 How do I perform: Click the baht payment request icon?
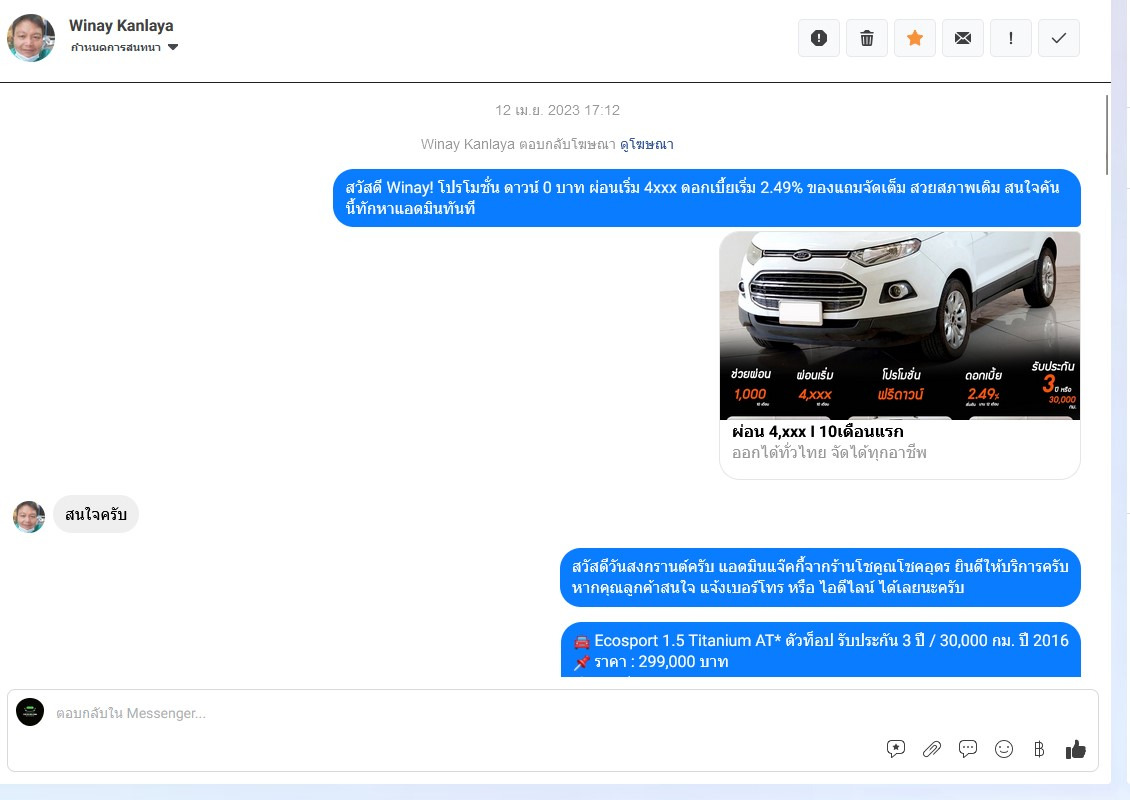[x=1039, y=750]
